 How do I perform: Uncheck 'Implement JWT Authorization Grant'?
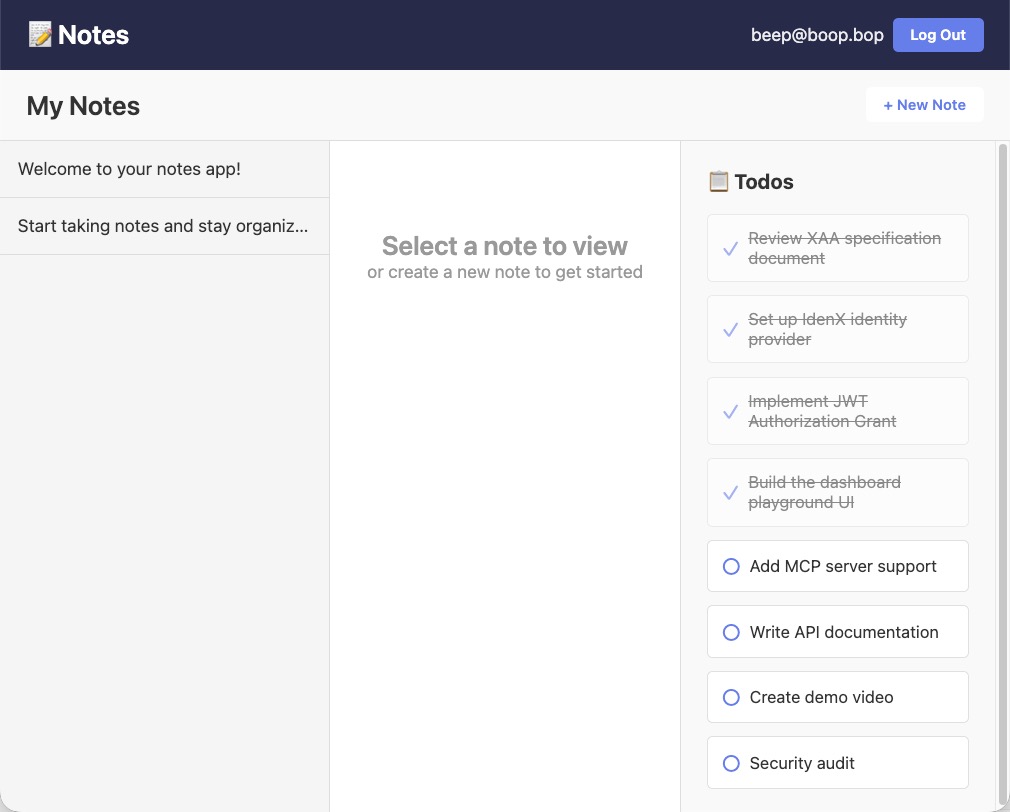tap(730, 410)
